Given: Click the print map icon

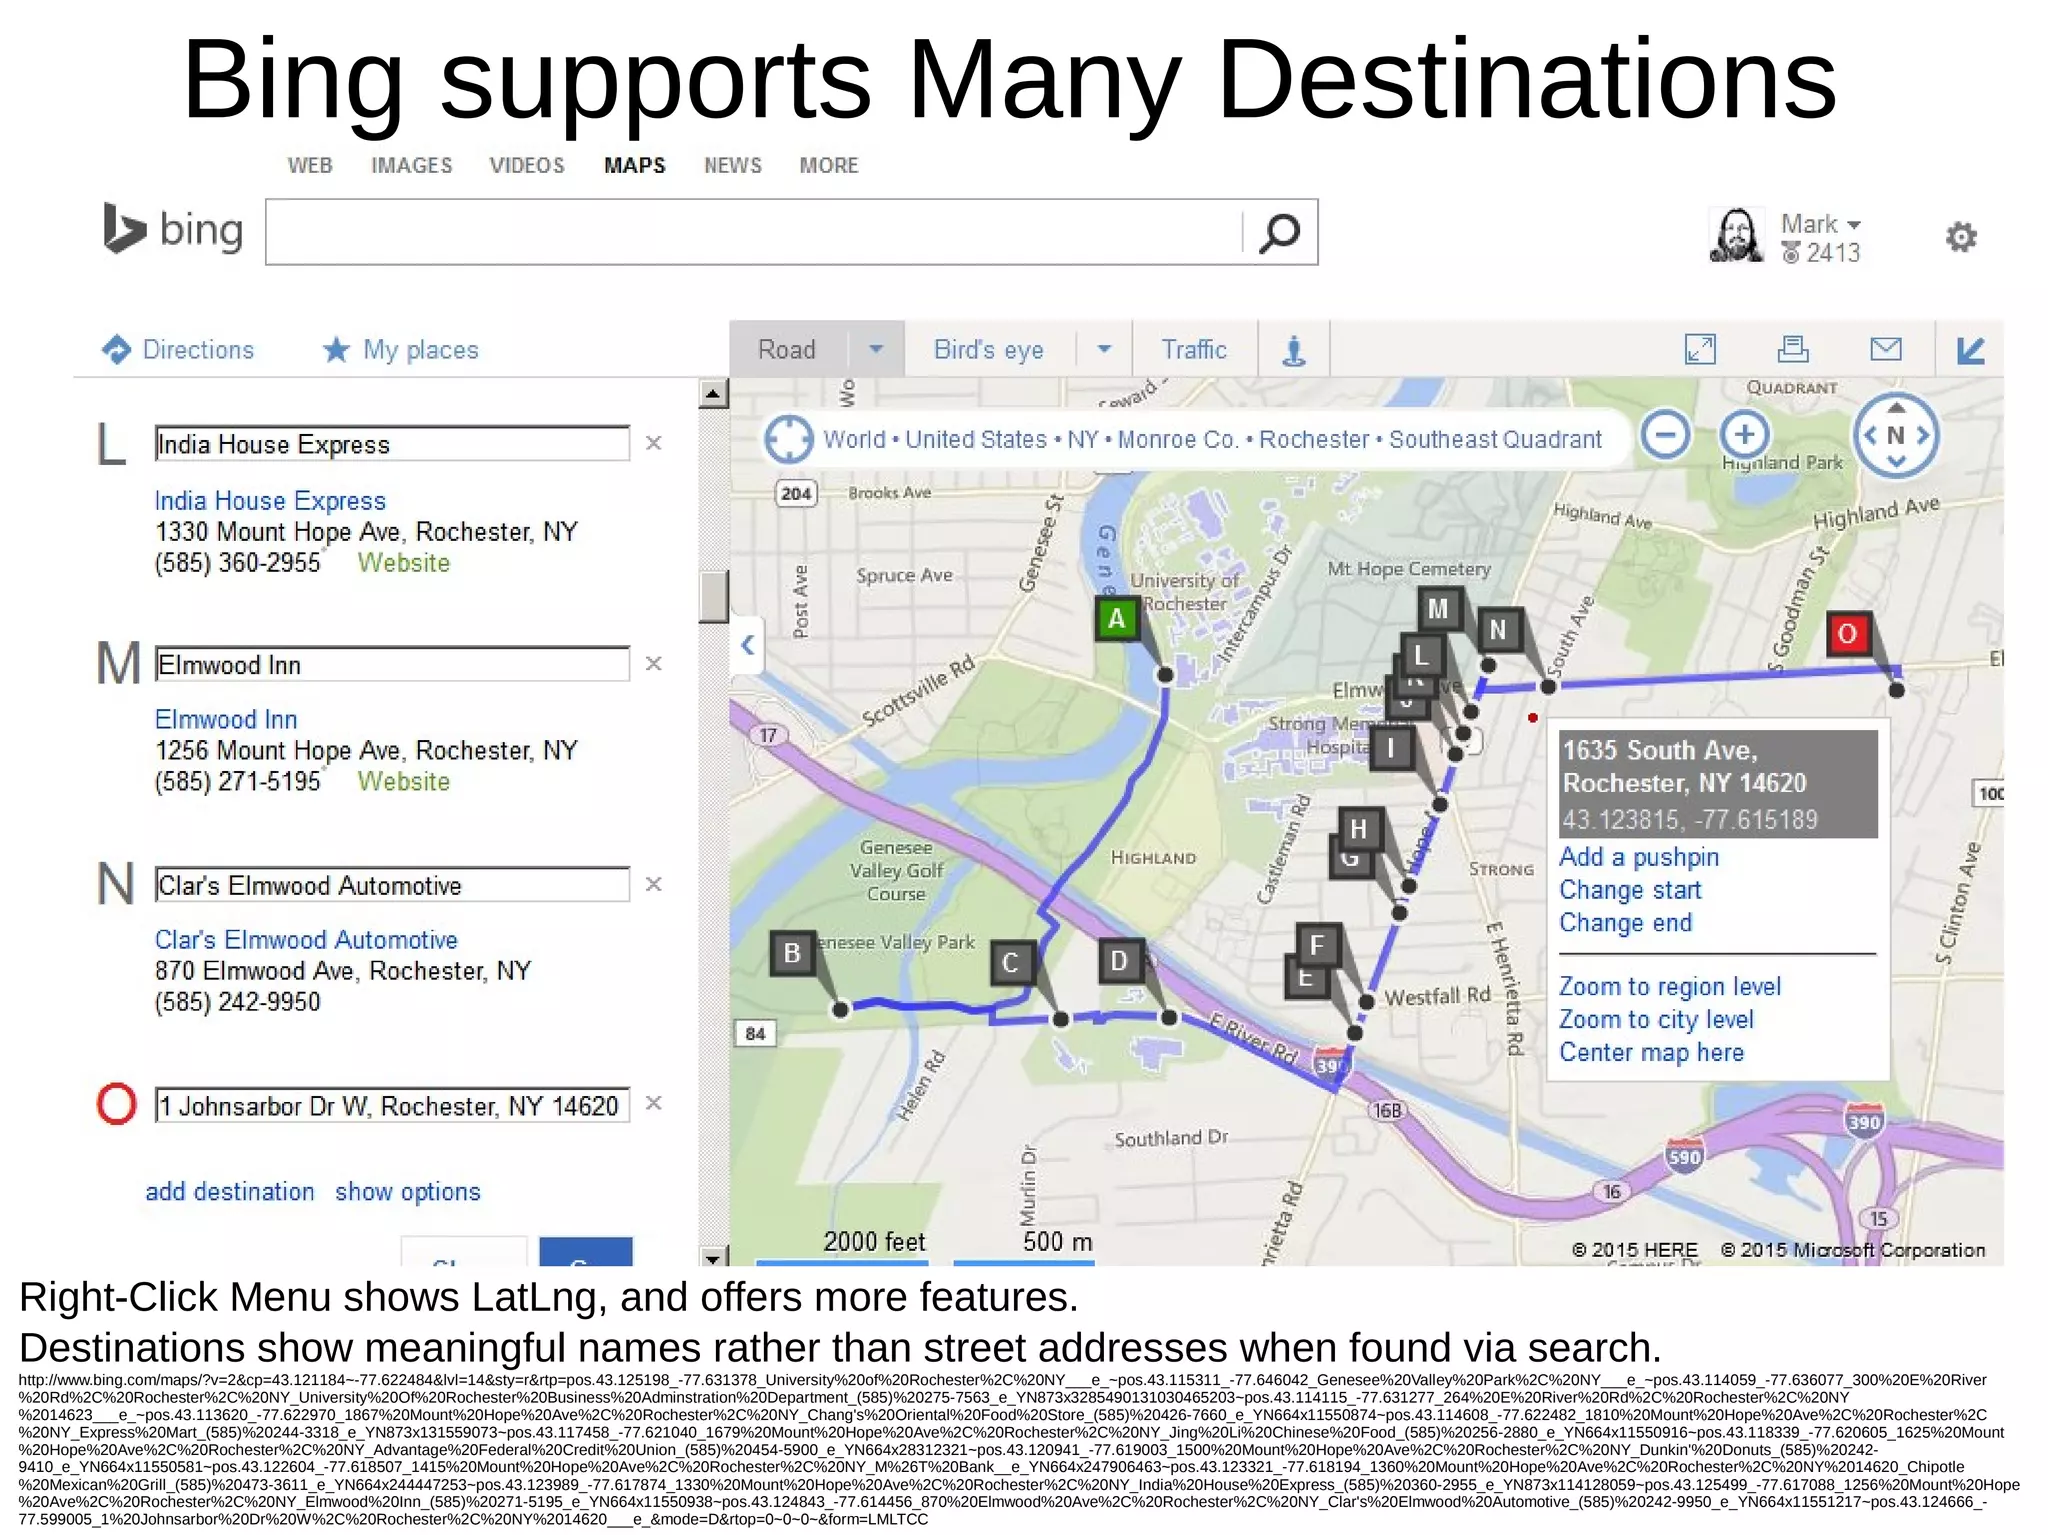Looking at the screenshot, I should tap(1793, 349).
